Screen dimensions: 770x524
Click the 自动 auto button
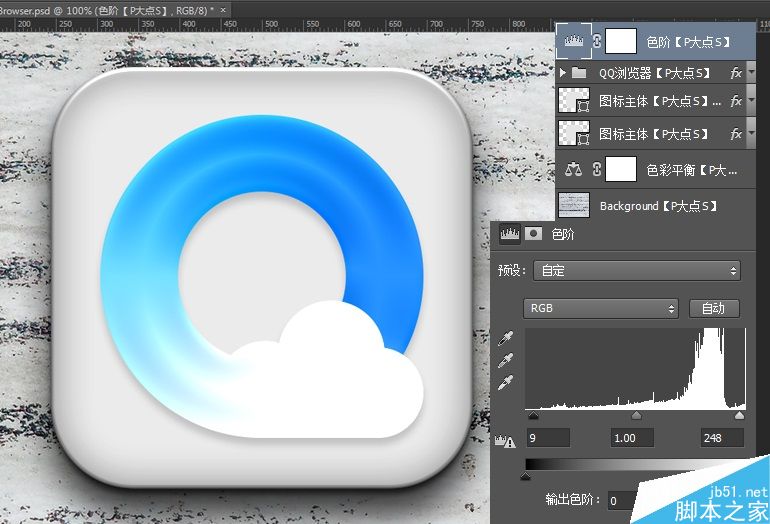click(714, 308)
